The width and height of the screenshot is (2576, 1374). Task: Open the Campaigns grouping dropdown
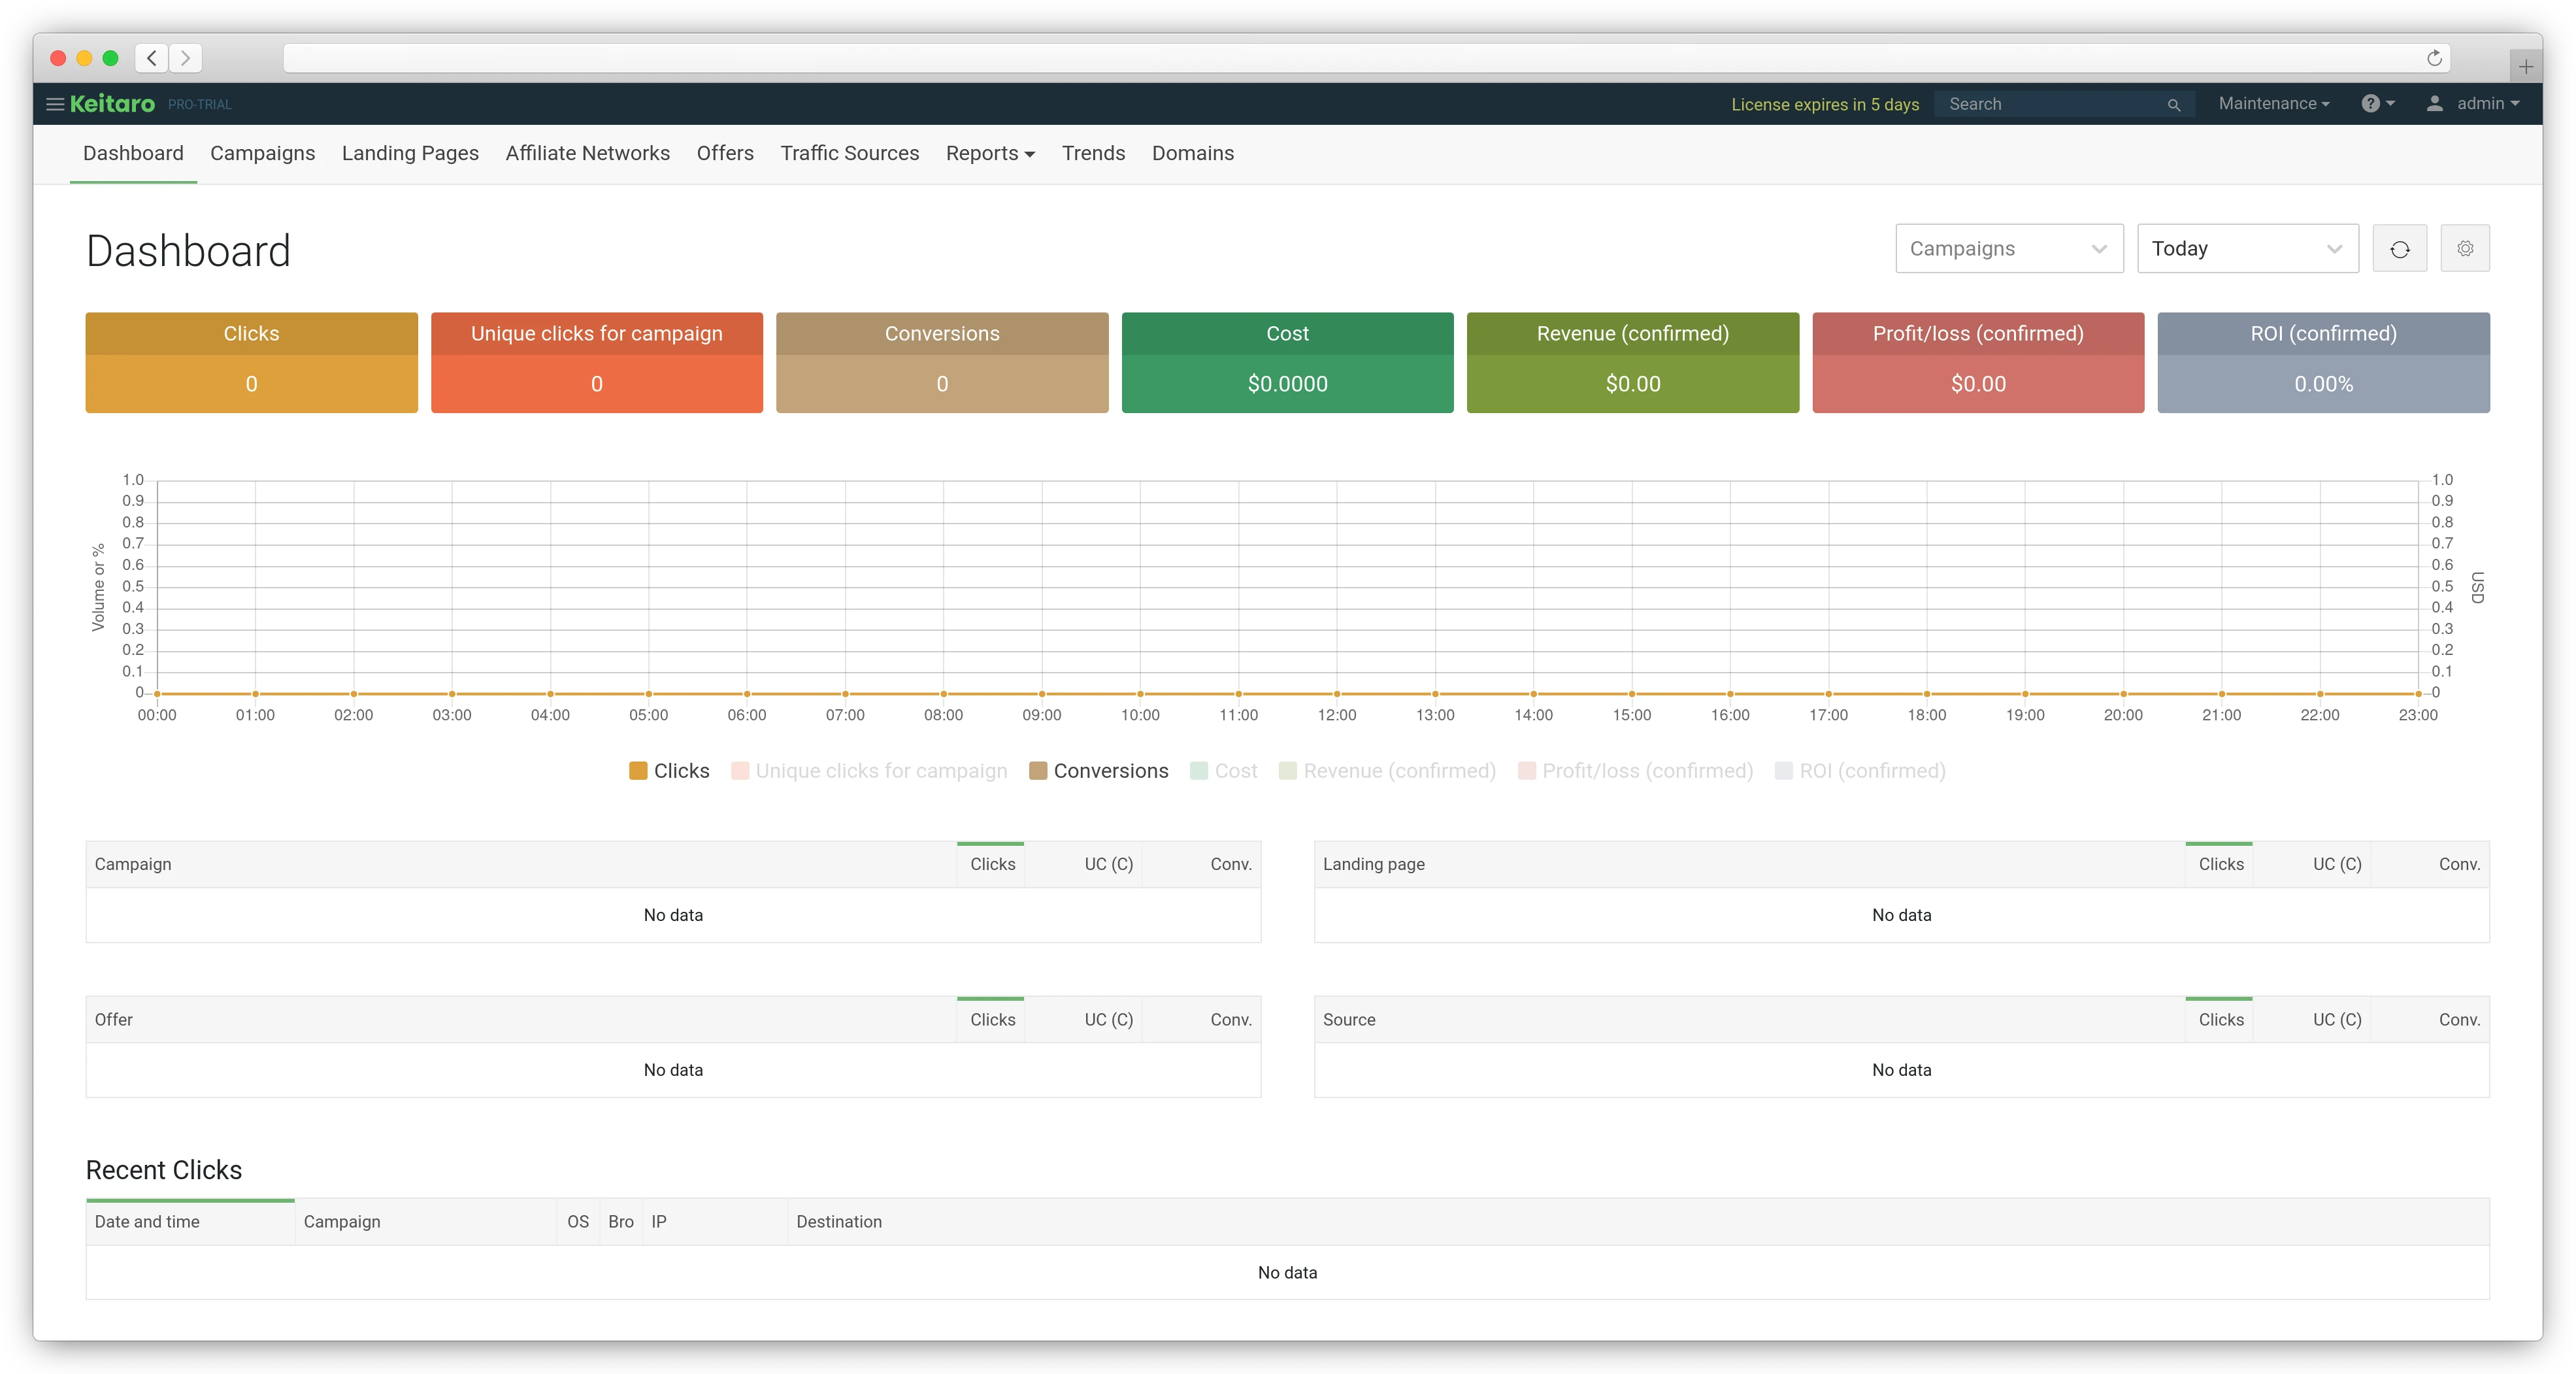click(x=2008, y=248)
